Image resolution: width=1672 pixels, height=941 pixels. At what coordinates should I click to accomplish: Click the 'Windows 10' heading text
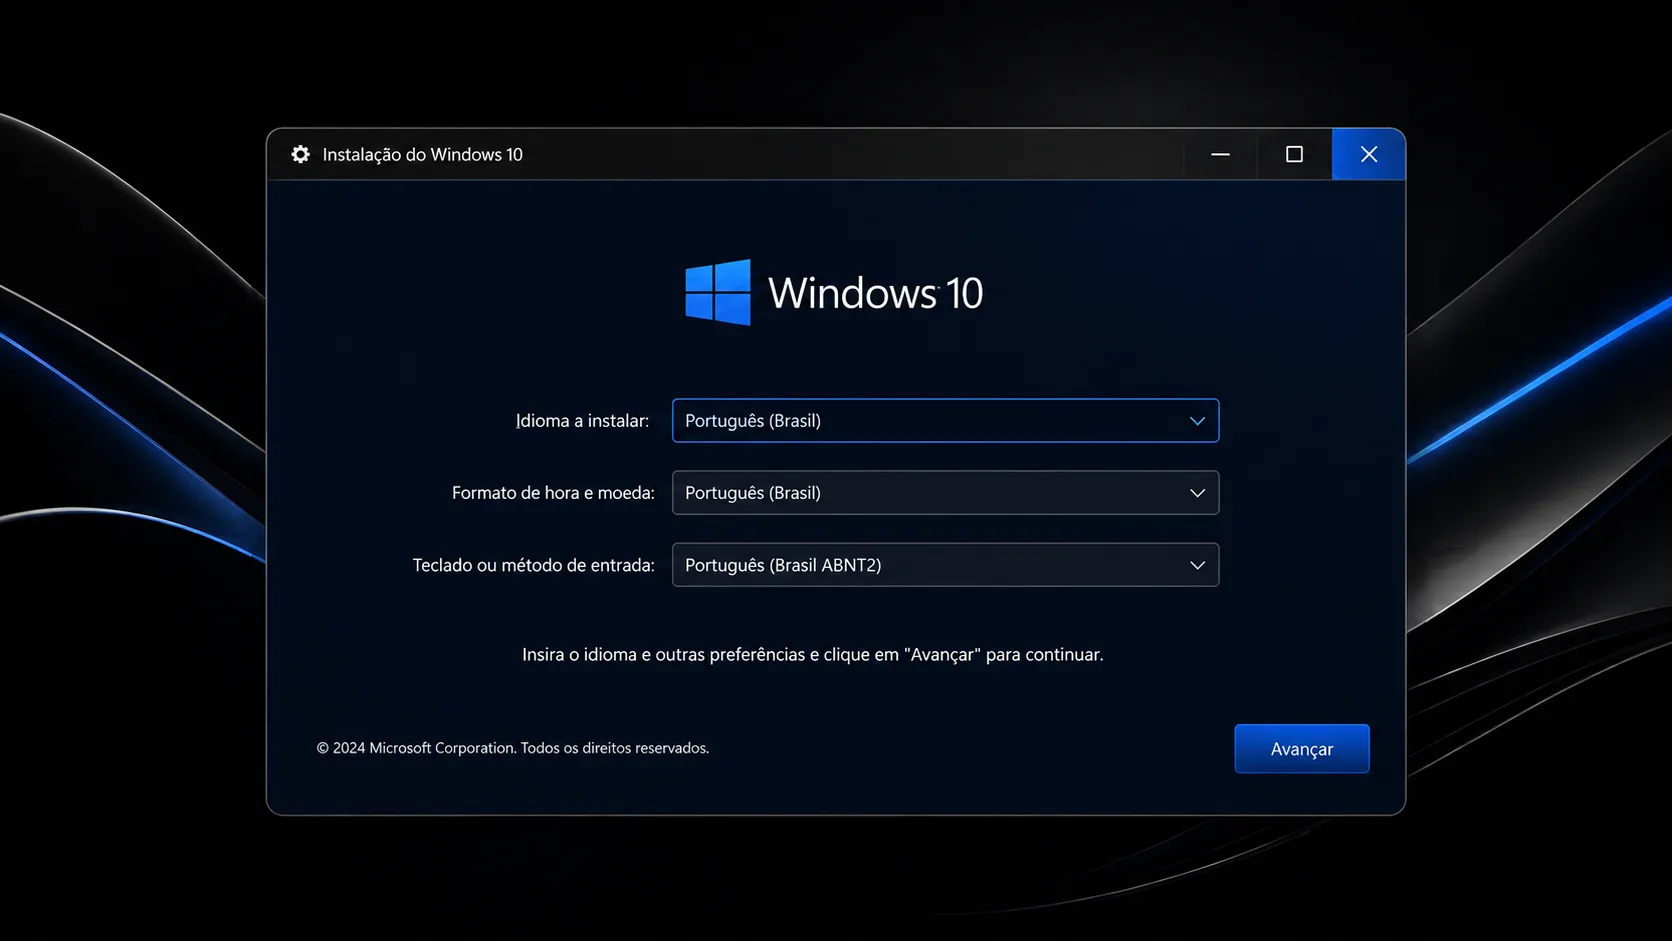point(875,293)
